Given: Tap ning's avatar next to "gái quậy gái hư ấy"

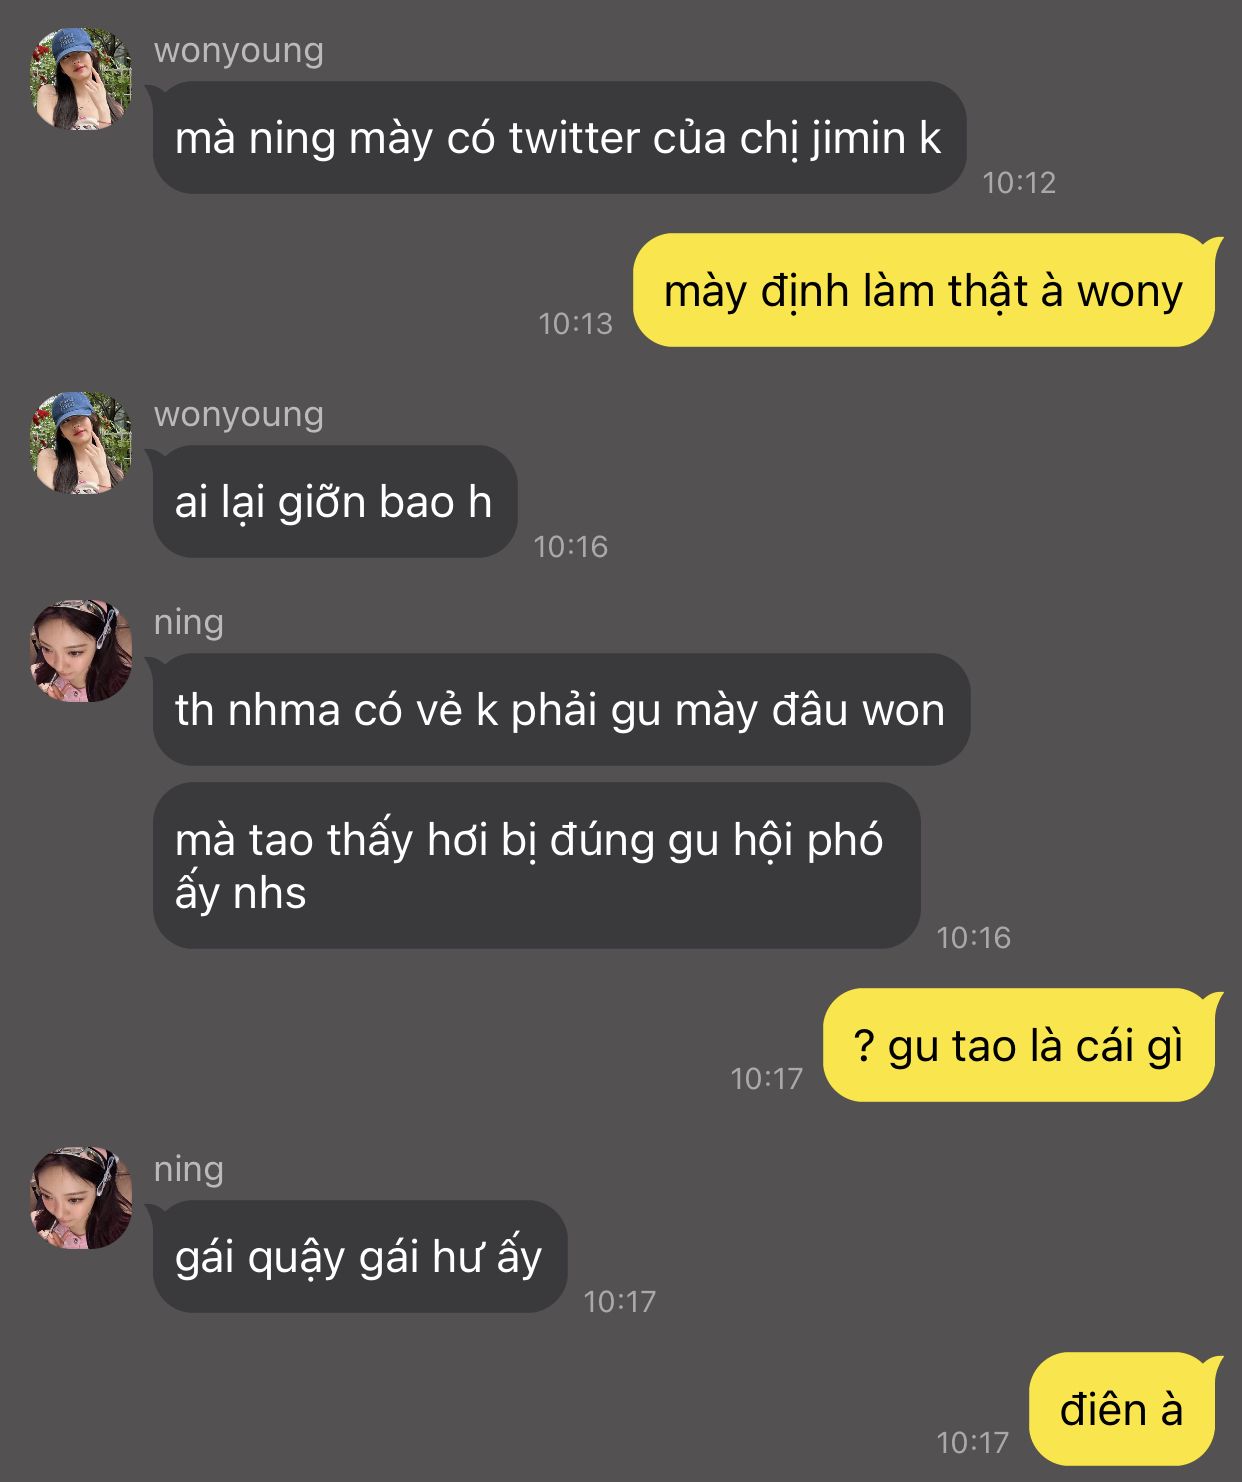Looking at the screenshot, I should click(82, 1198).
